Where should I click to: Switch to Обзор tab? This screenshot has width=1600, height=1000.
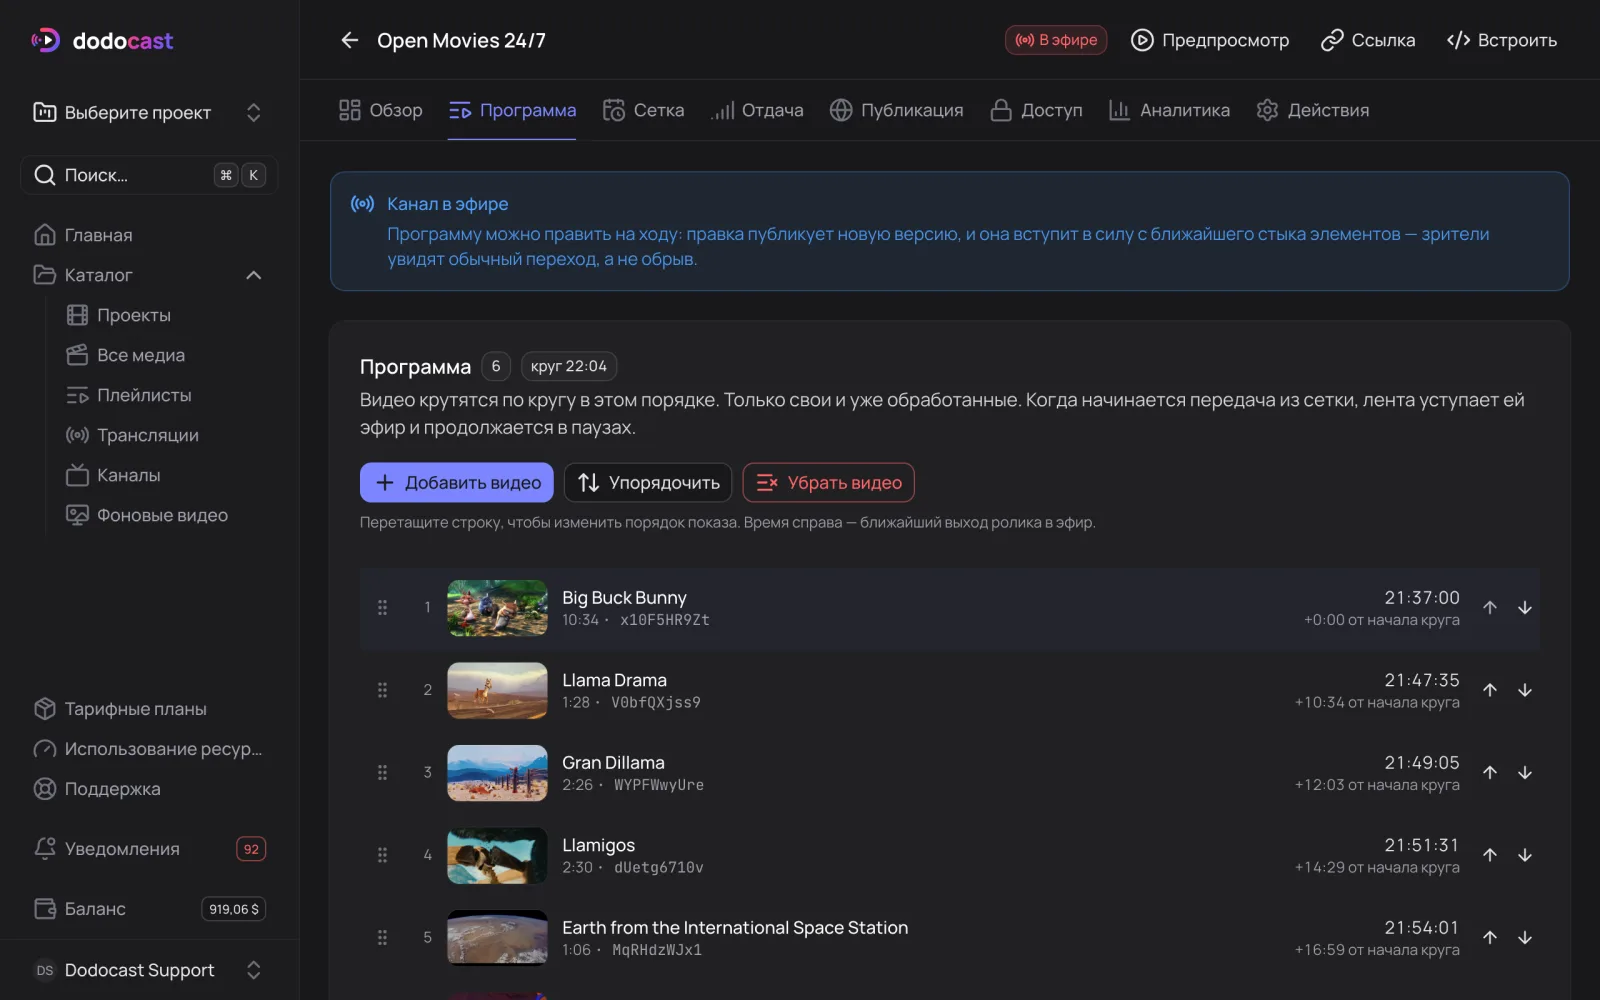[380, 110]
